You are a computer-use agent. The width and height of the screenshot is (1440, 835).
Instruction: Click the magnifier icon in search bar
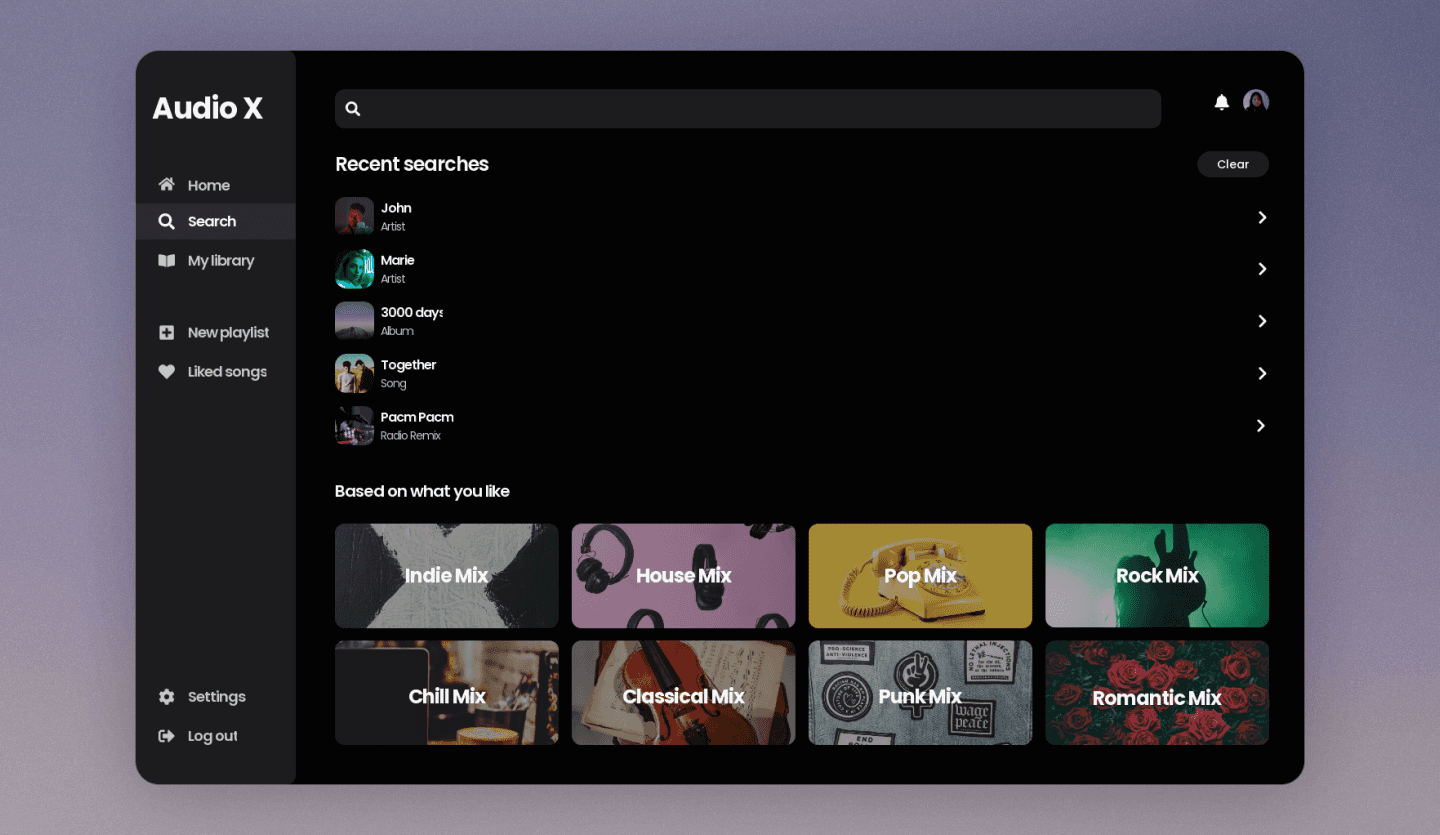(353, 109)
